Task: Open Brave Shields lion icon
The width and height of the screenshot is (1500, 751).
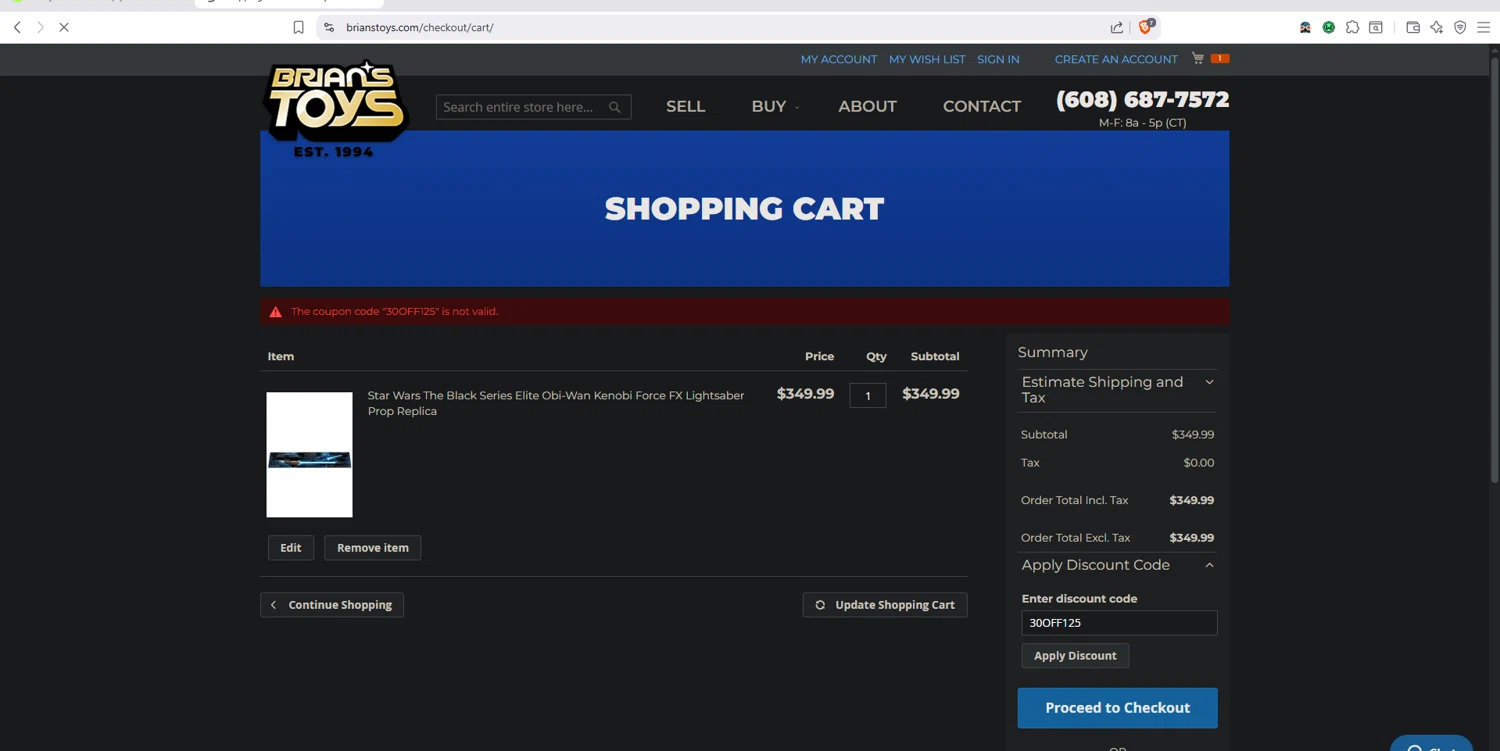Action: click(1146, 26)
